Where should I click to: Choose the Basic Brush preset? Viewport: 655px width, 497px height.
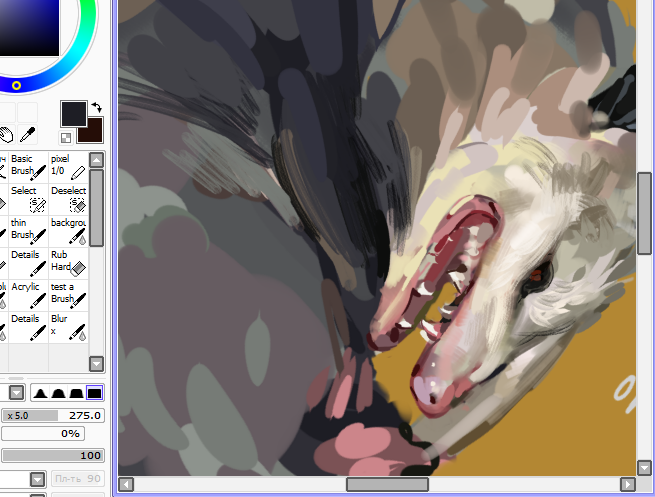pyautogui.click(x=28, y=167)
